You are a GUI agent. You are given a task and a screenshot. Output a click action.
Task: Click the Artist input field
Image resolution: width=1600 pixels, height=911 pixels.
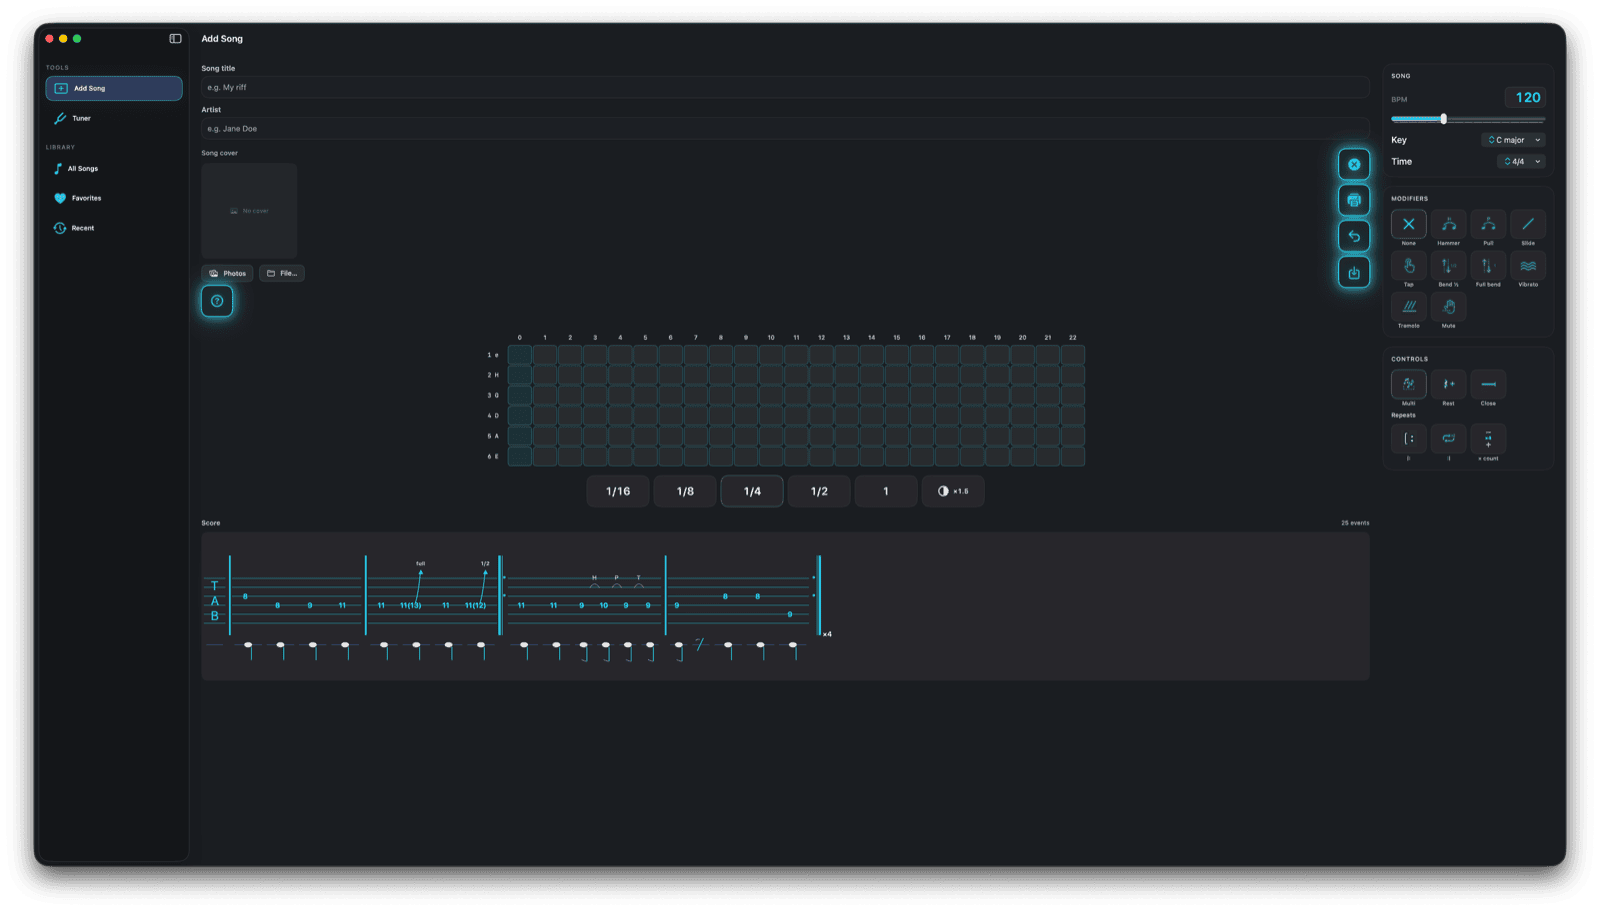(x=785, y=128)
